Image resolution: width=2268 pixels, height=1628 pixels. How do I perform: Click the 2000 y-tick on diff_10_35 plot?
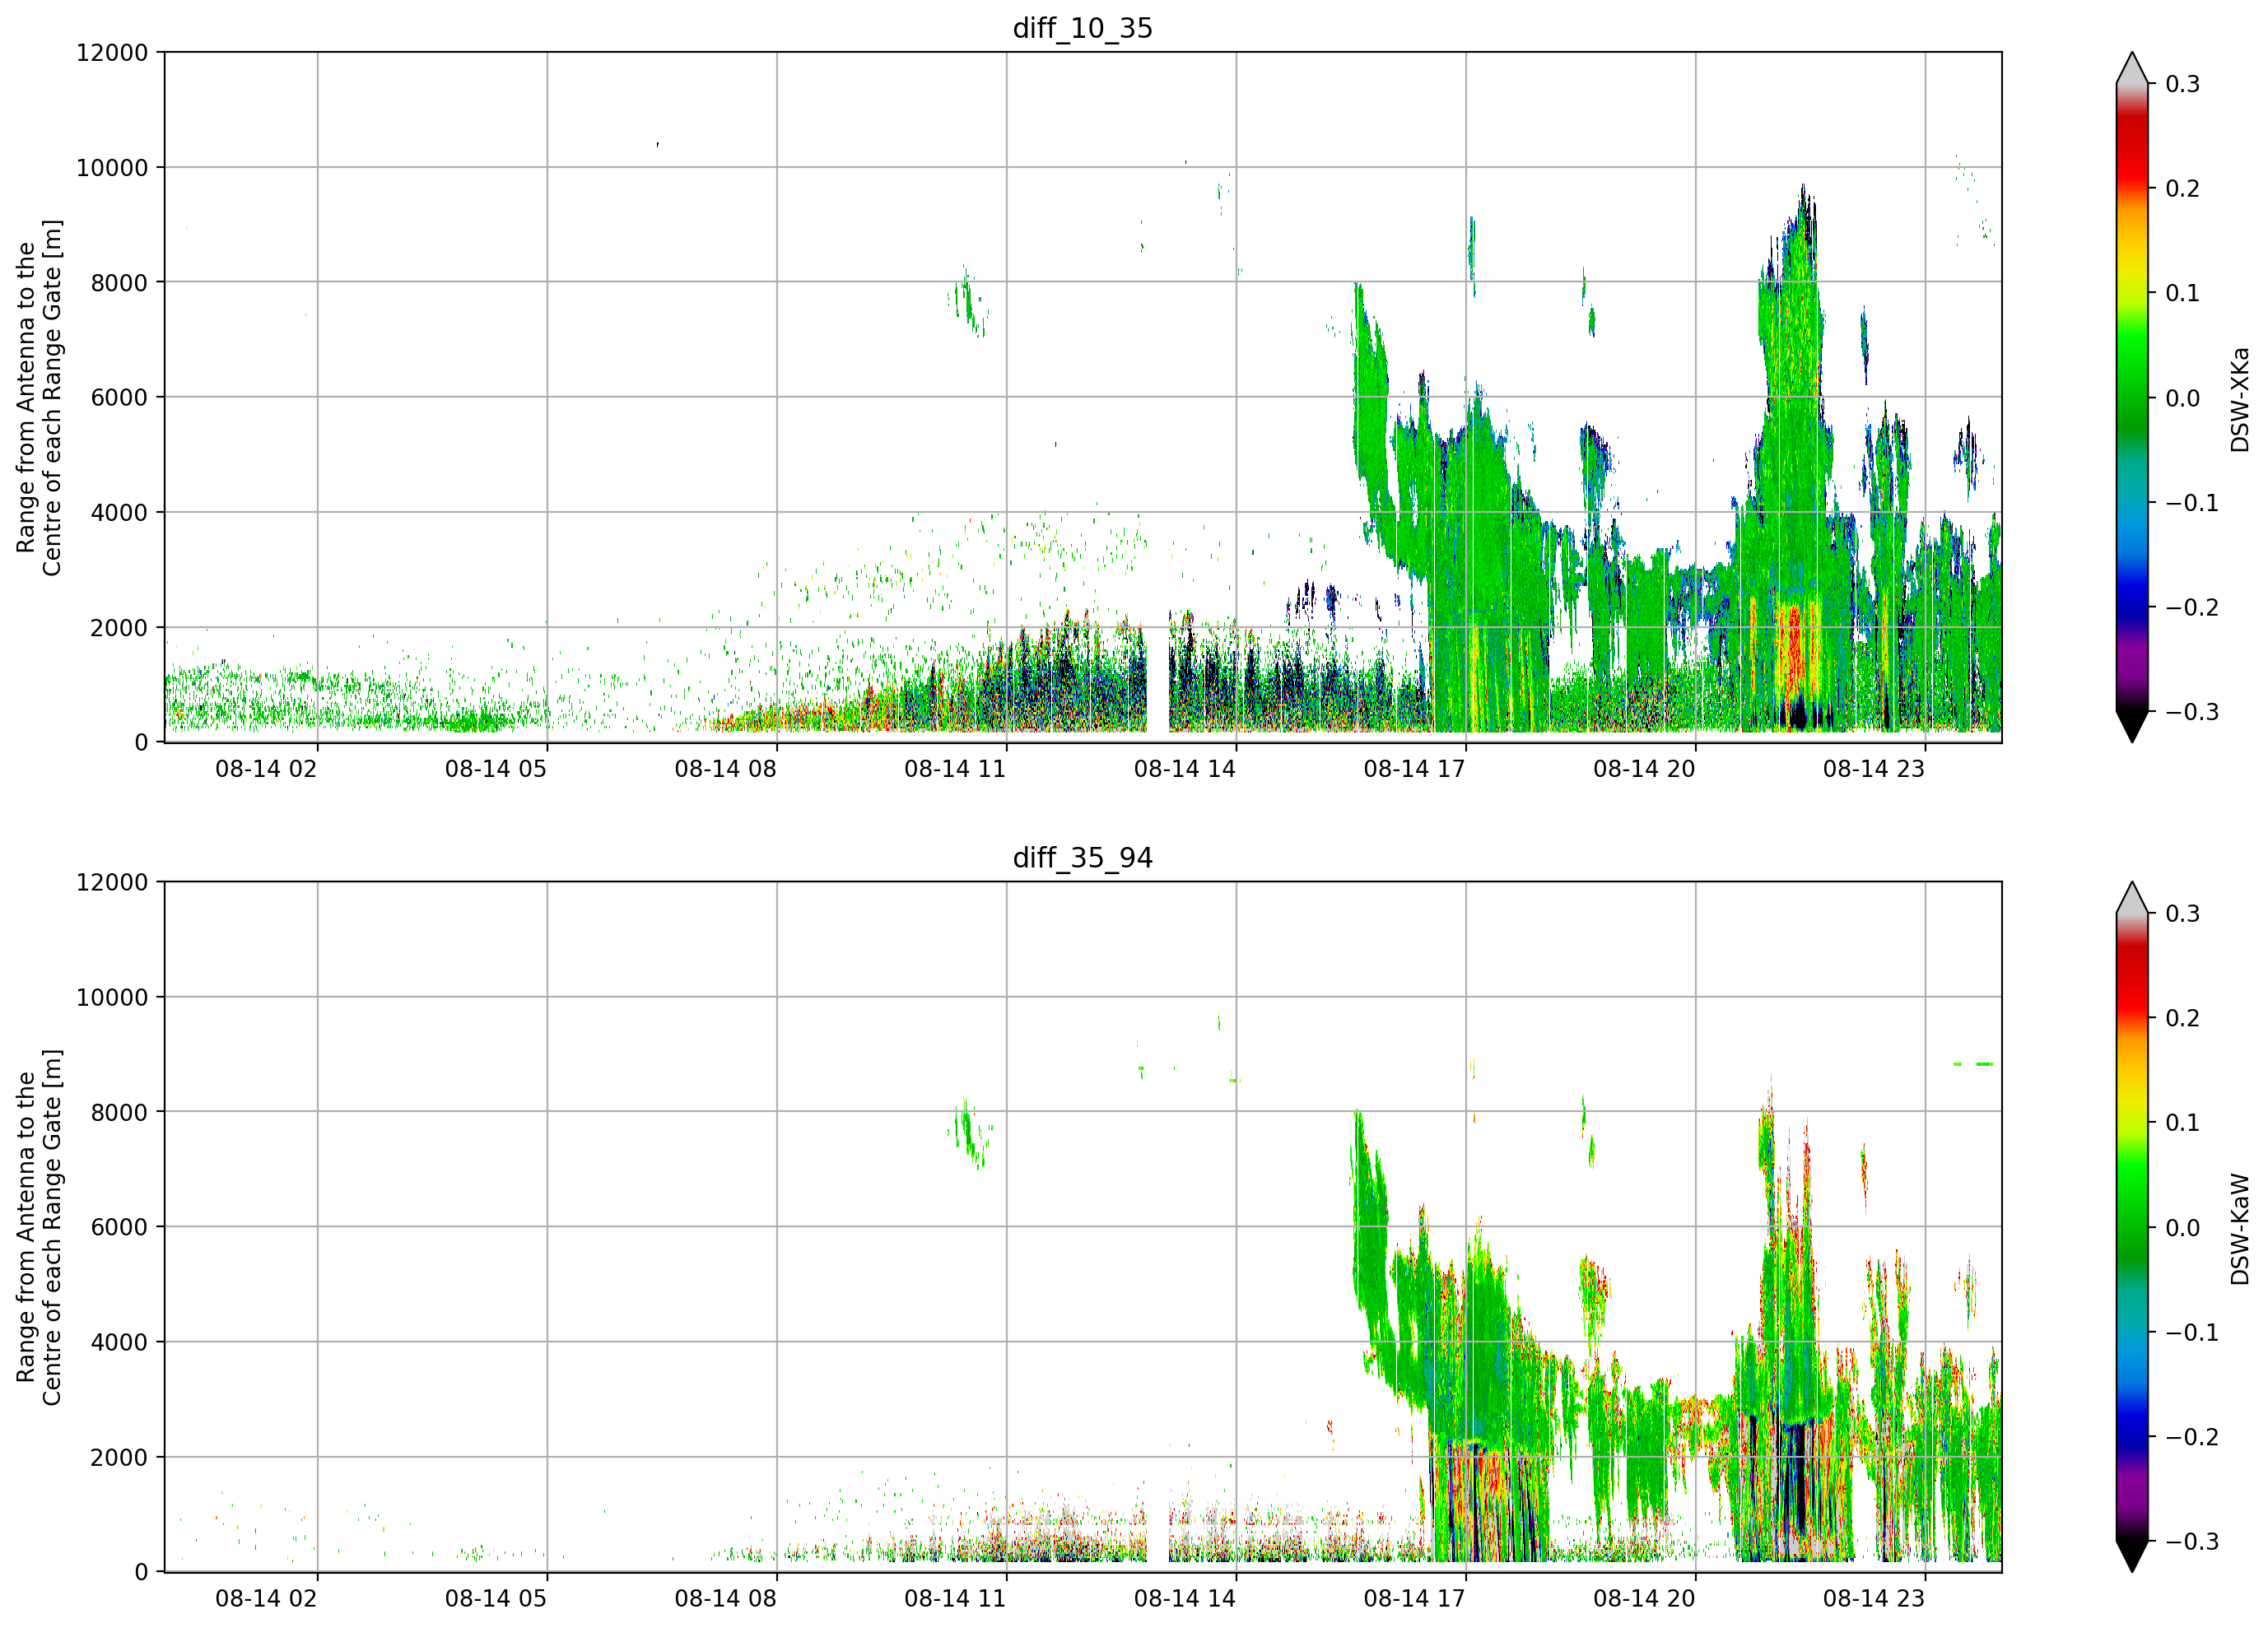pyautogui.click(x=119, y=627)
